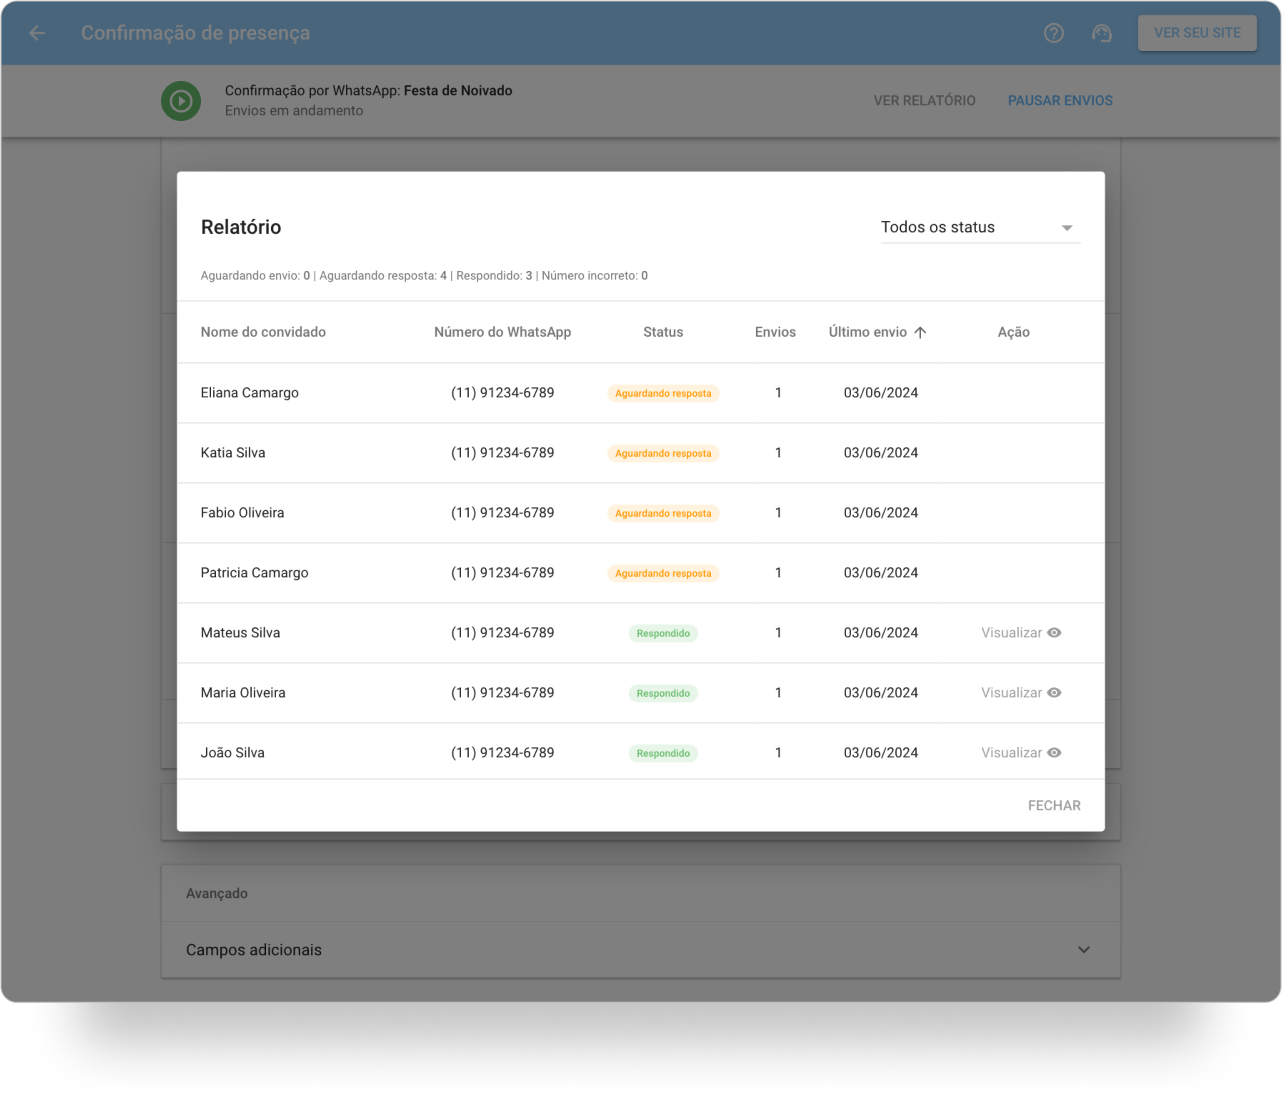Viewport: 1282px width, 1103px height.
Task: Expand the Campos adicionais section
Action: click(640, 950)
